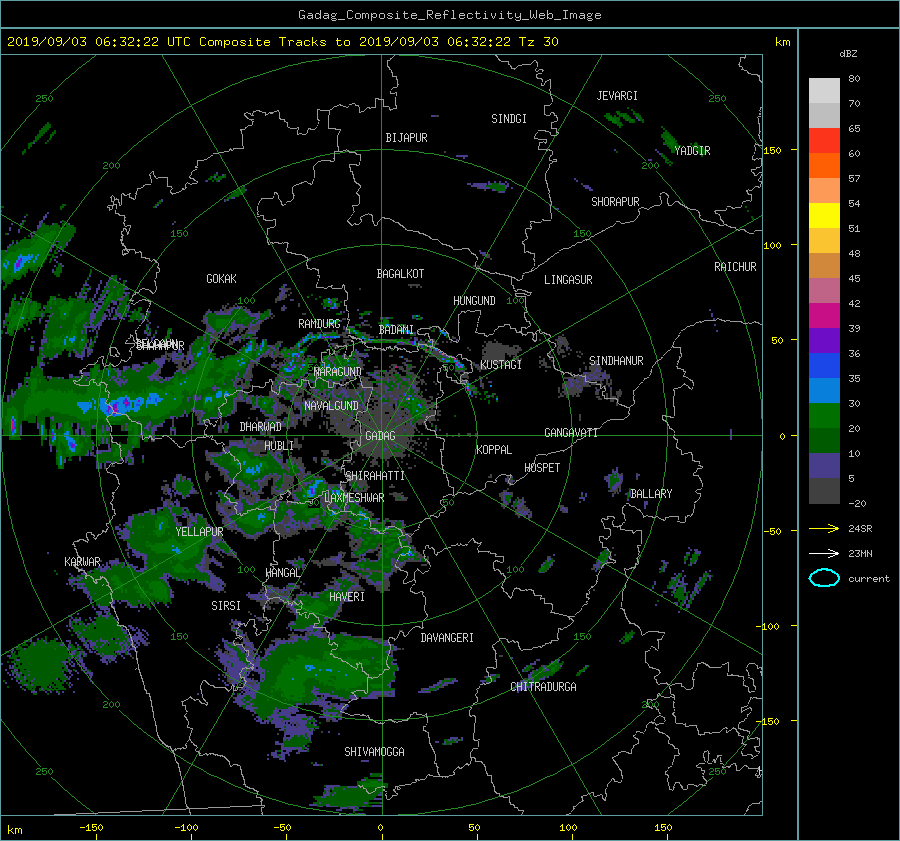Click the BAGALKOT city label
This screenshot has height=841, width=900.
point(400,274)
